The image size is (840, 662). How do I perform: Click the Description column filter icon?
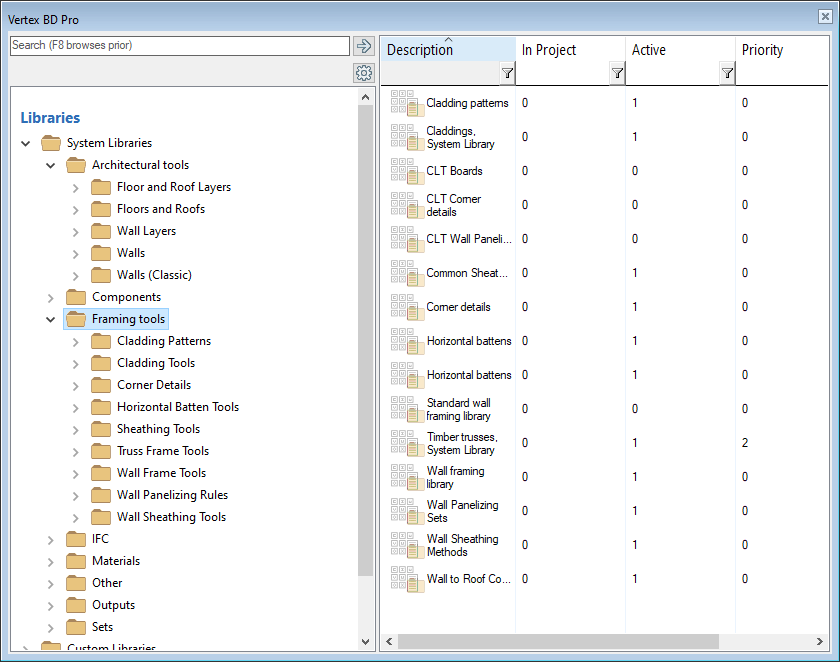click(x=507, y=73)
